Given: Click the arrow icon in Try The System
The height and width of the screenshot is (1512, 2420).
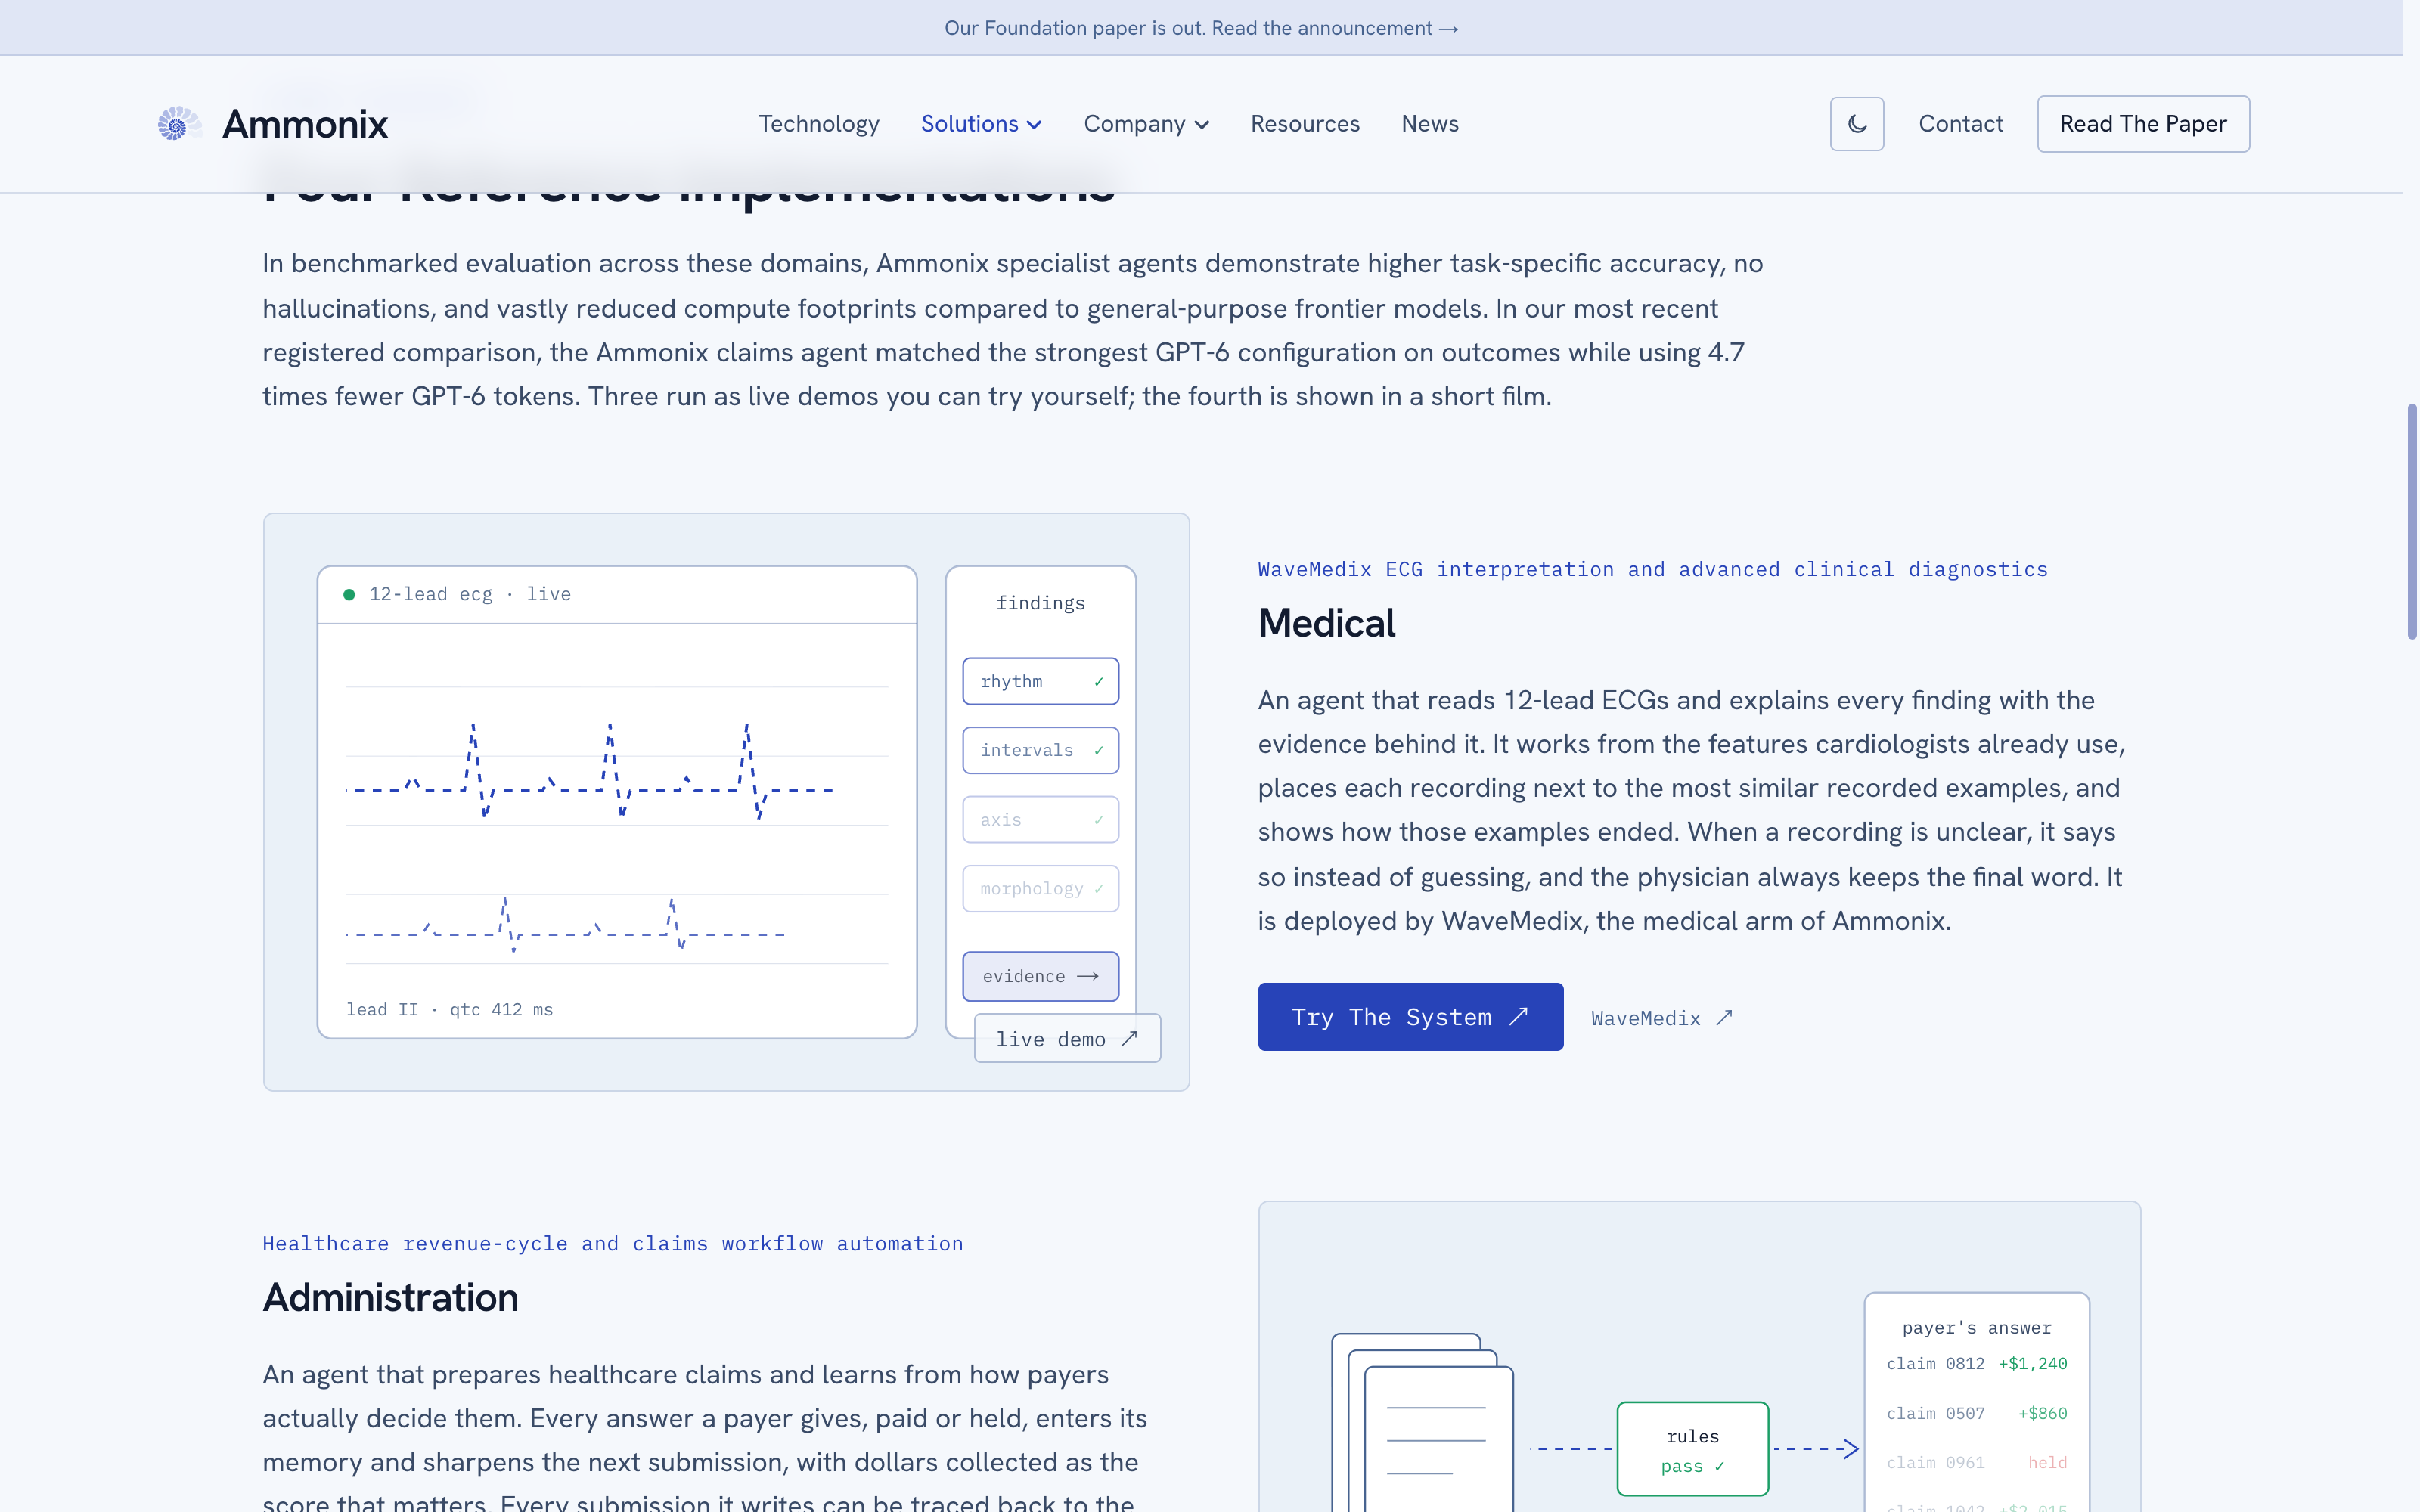Looking at the screenshot, I should [x=1518, y=1016].
